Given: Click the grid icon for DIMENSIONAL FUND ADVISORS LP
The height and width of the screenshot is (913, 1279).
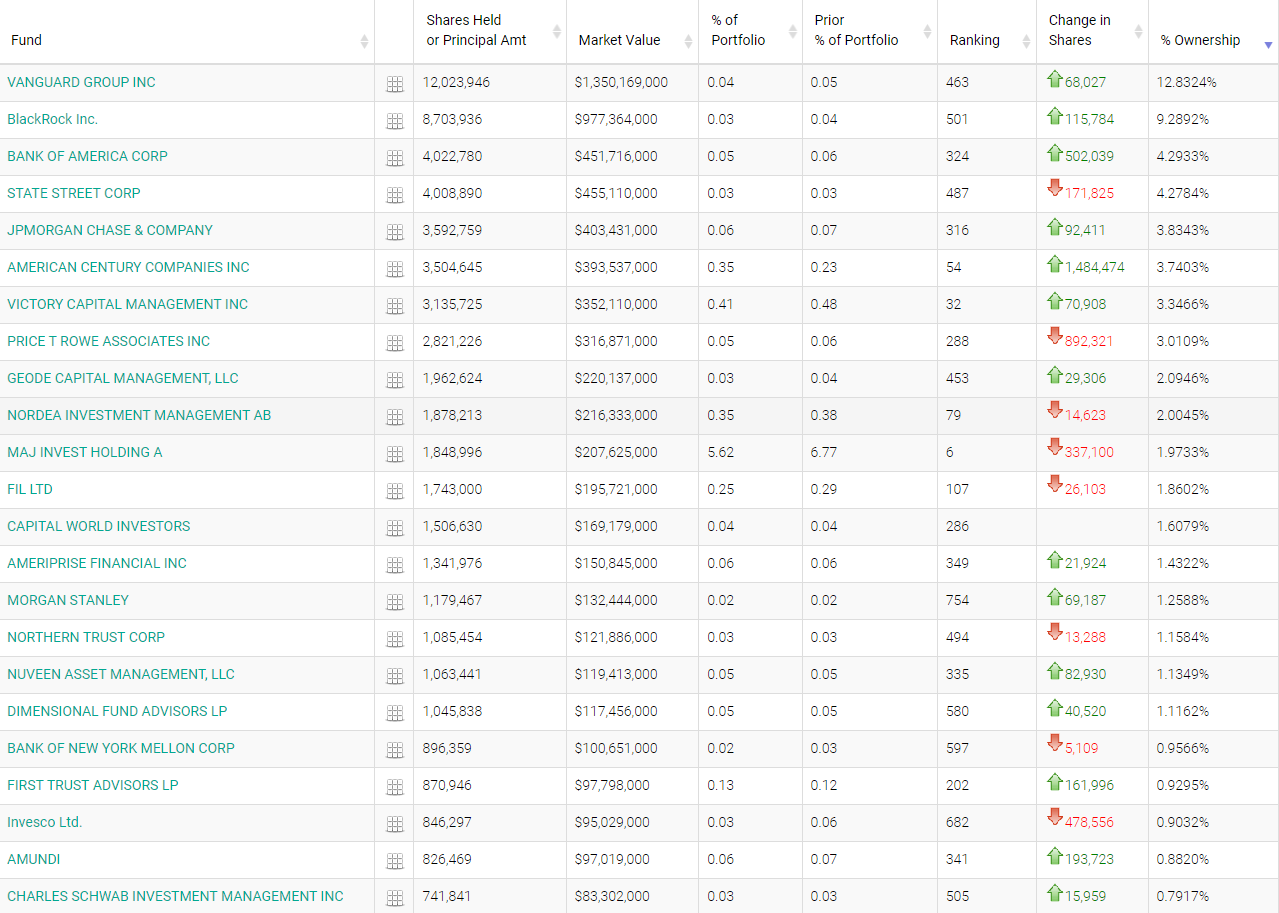Looking at the screenshot, I should pos(395,713).
